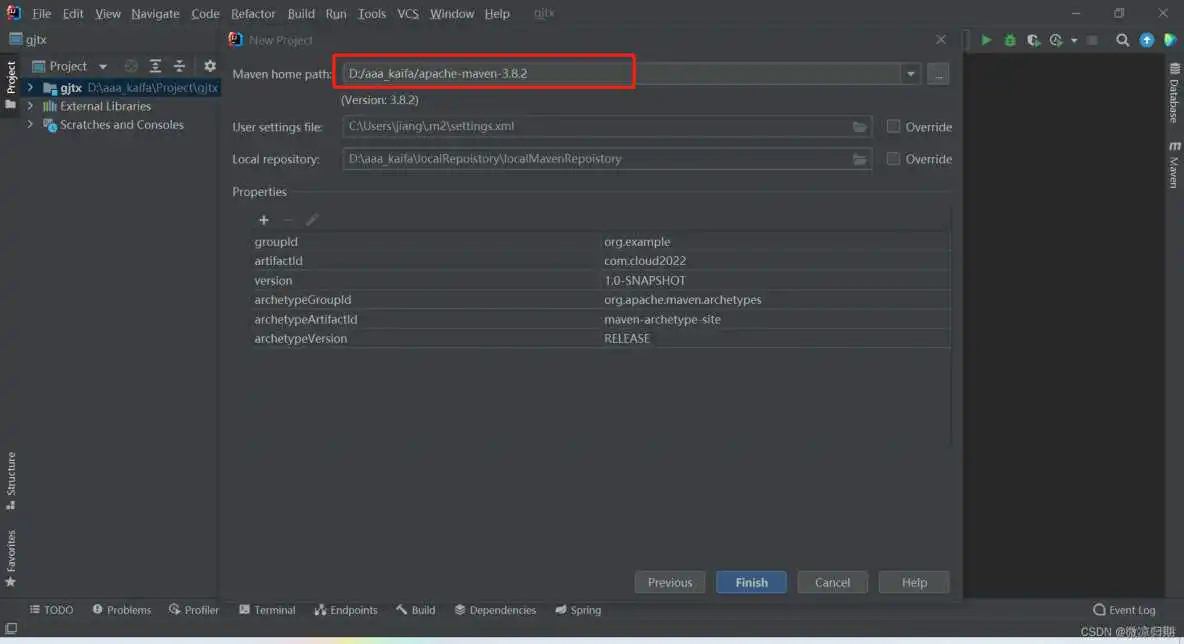Click the Finish button
This screenshot has height=644, width=1184.
click(x=751, y=582)
